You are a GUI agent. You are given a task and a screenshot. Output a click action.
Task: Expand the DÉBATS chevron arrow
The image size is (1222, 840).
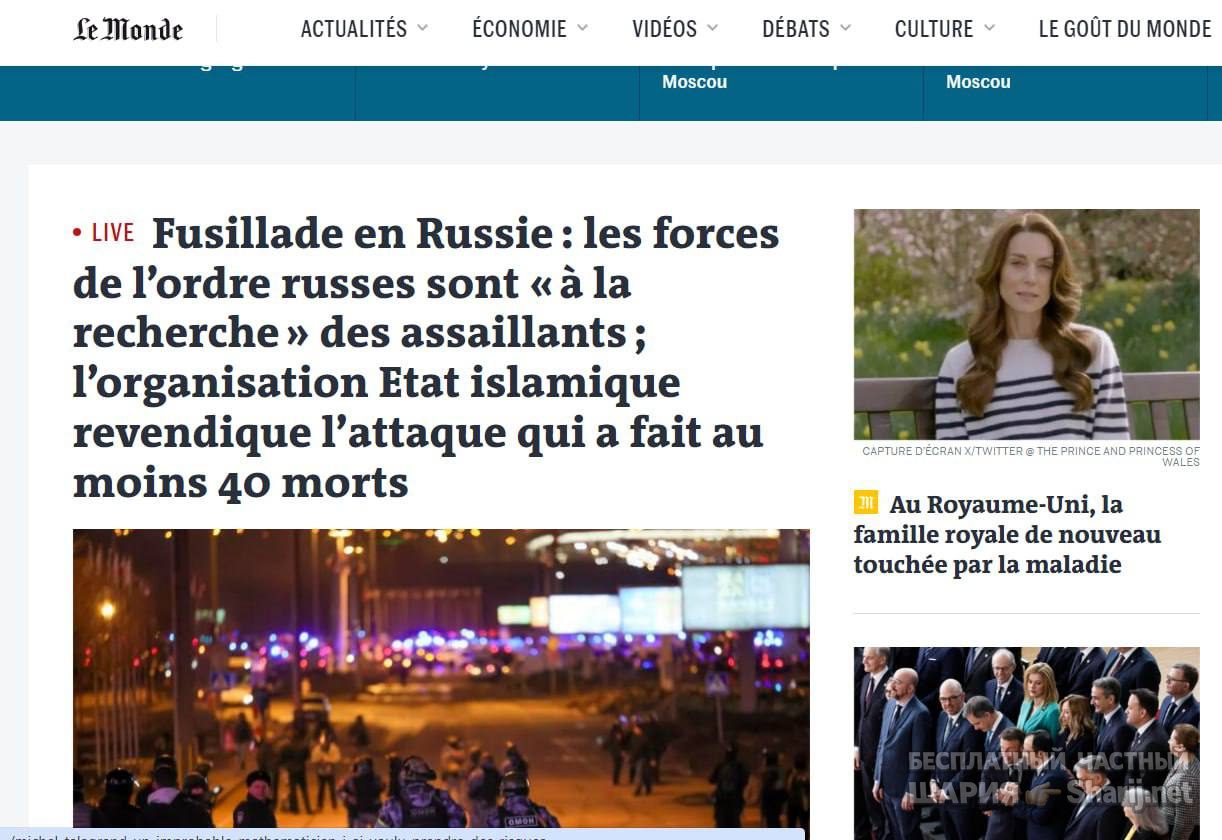click(x=845, y=28)
